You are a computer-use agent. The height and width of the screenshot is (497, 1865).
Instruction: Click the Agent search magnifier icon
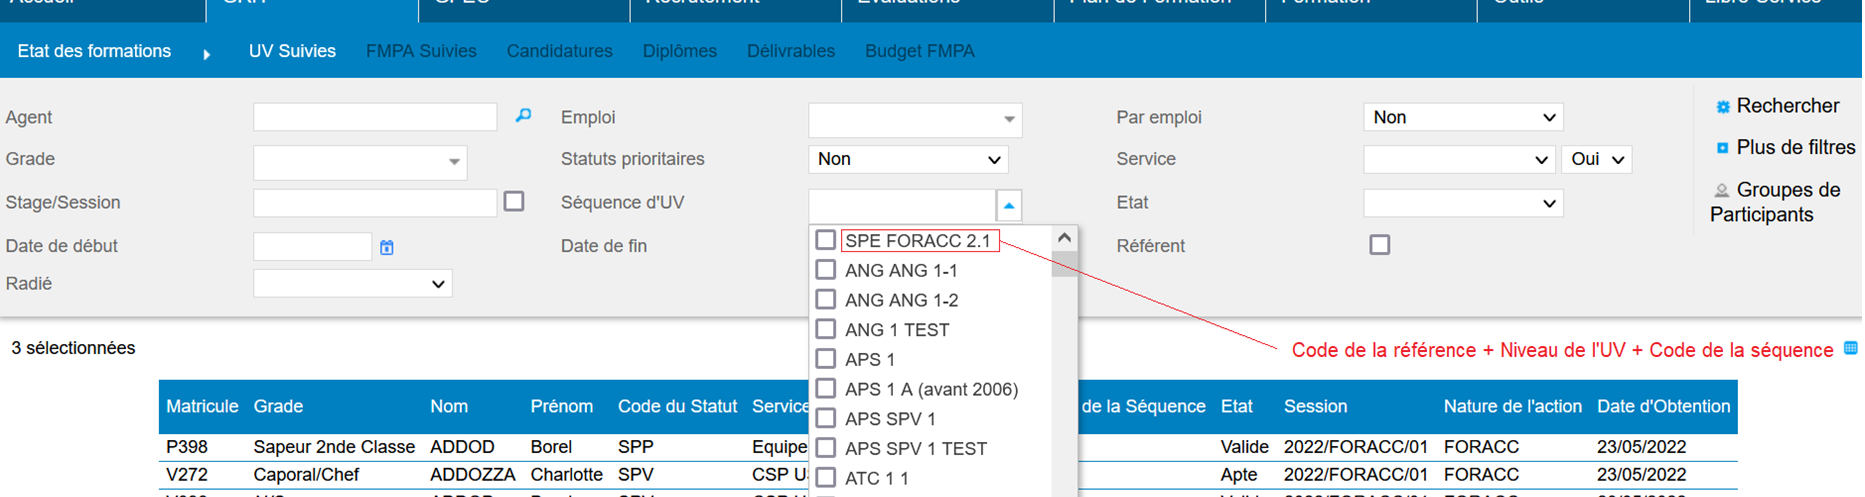(x=523, y=116)
